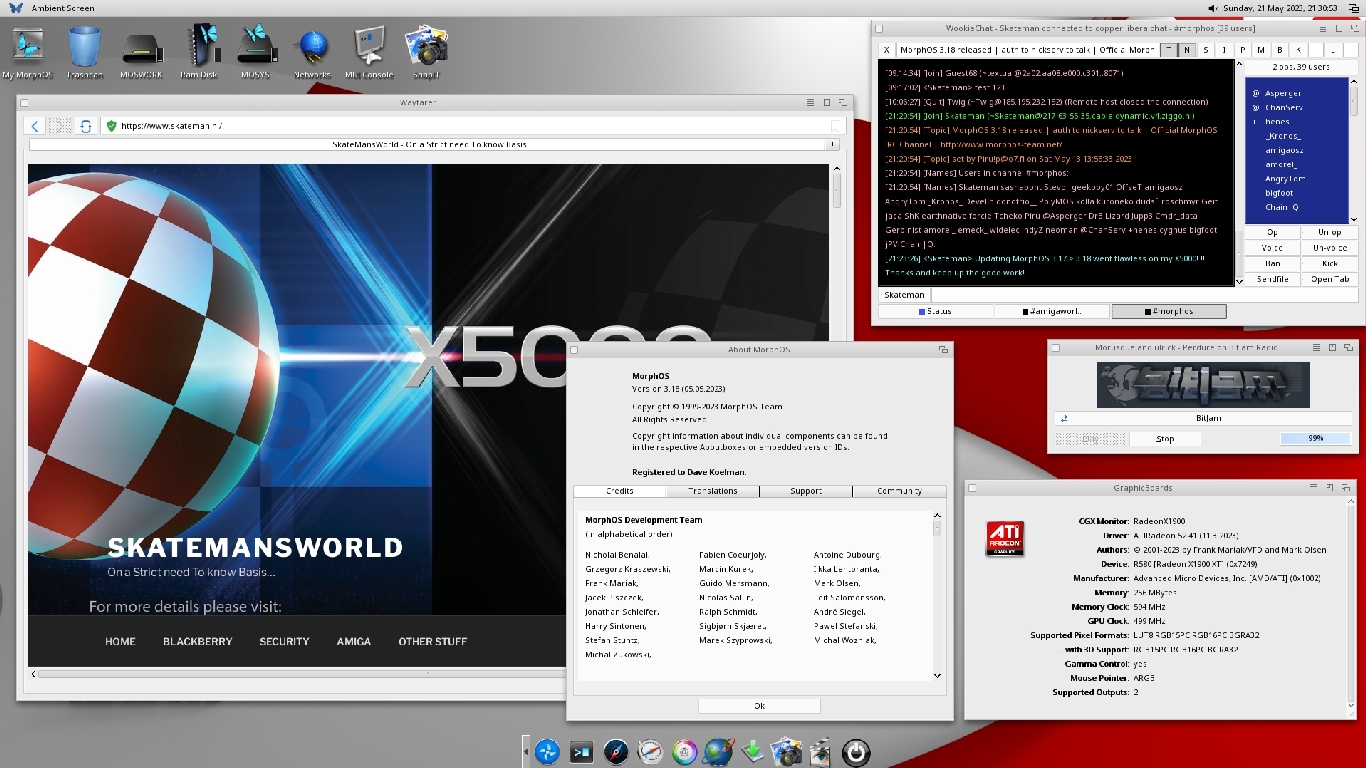Toggle the T channel mode in WookieChat

pyautogui.click(x=1167, y=50)
